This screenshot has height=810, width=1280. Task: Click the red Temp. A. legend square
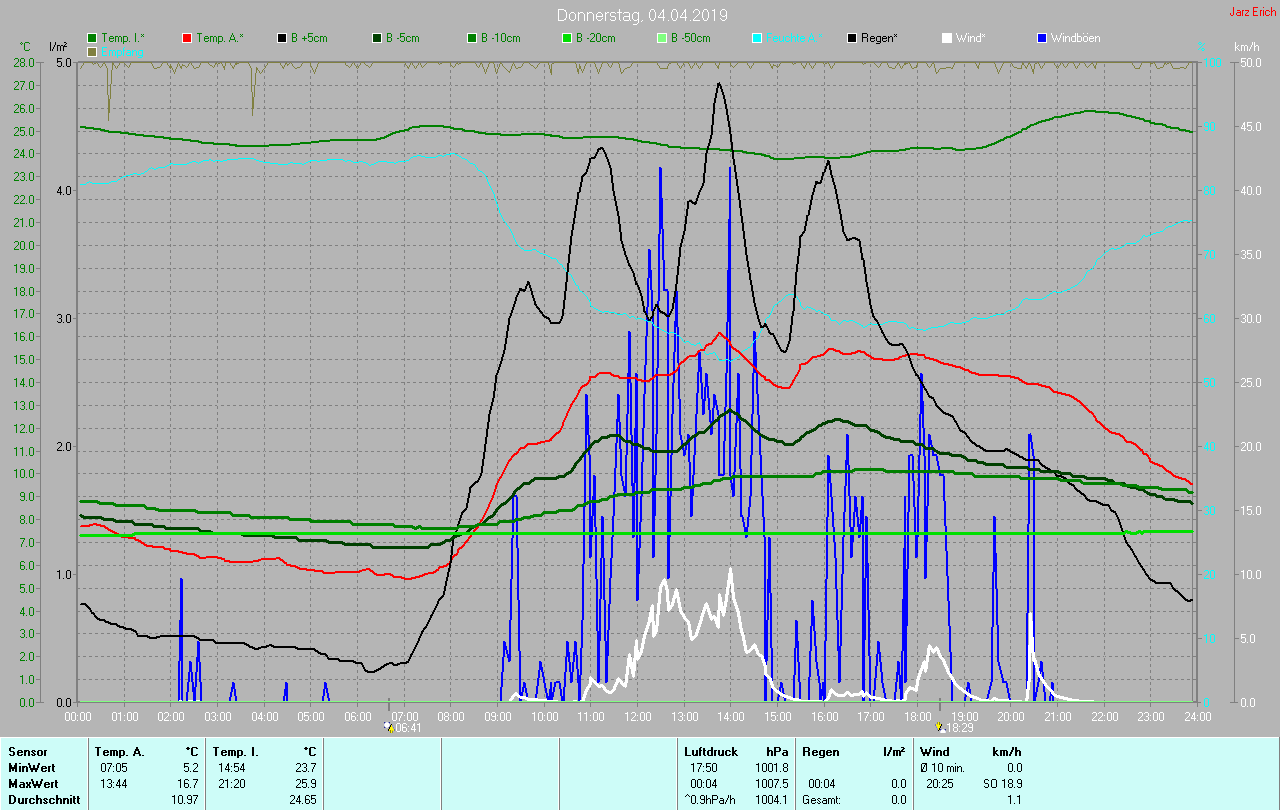pos(187,38)
